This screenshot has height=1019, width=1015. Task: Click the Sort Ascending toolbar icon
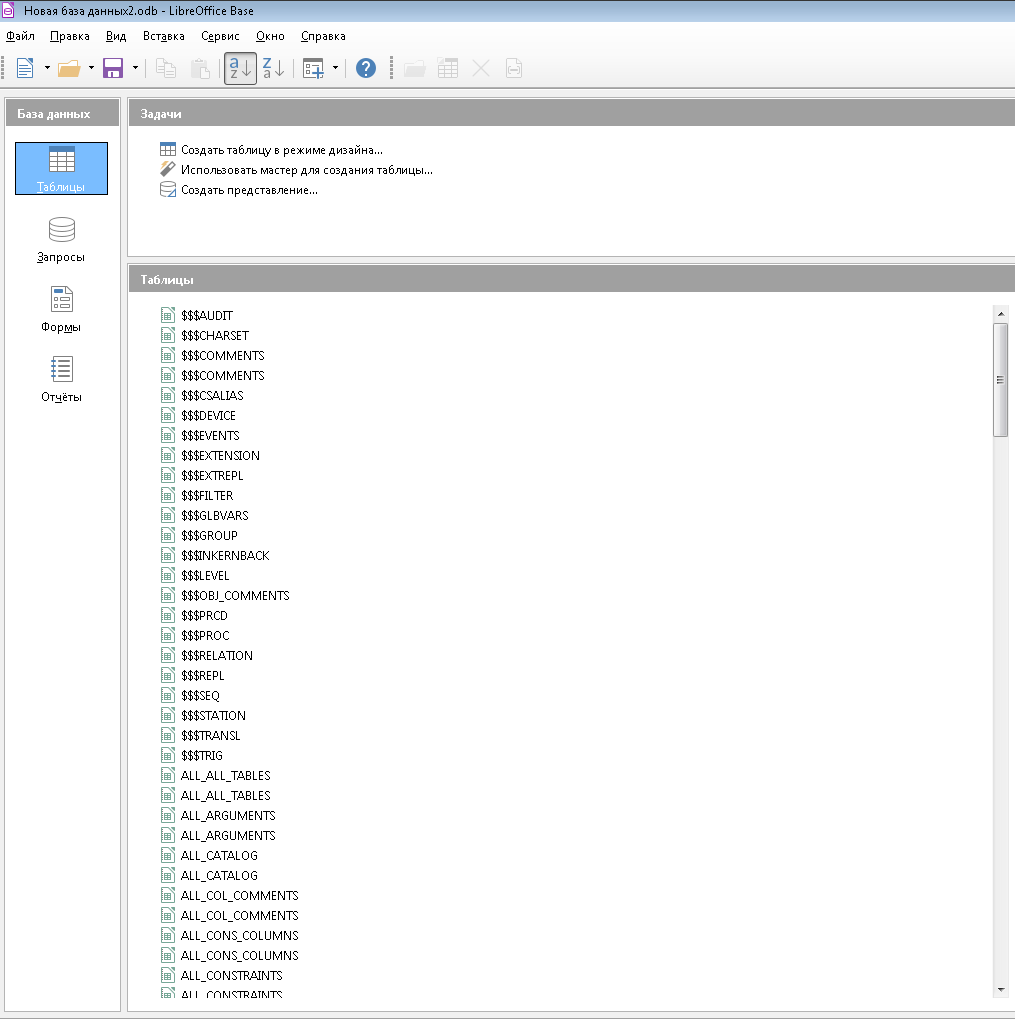pos(240,68)
